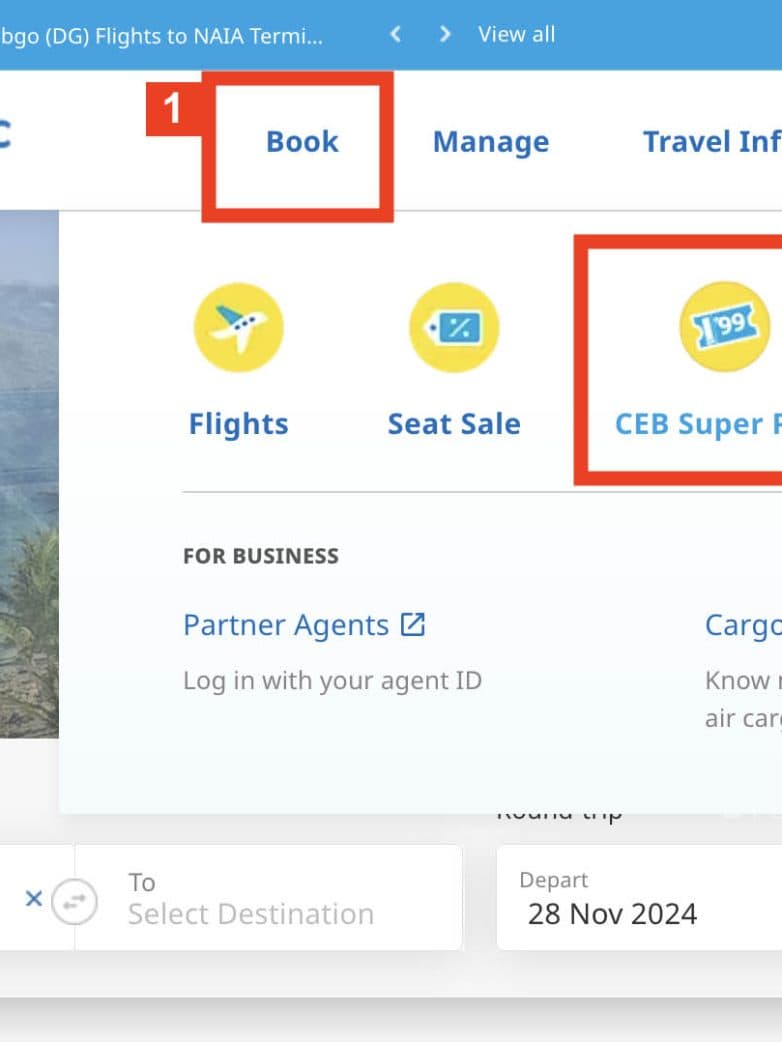Image resolution: width=782 pixels, height=1042 pixels.
Task: Click the Flights airplane icon
Action: [238, 327]
